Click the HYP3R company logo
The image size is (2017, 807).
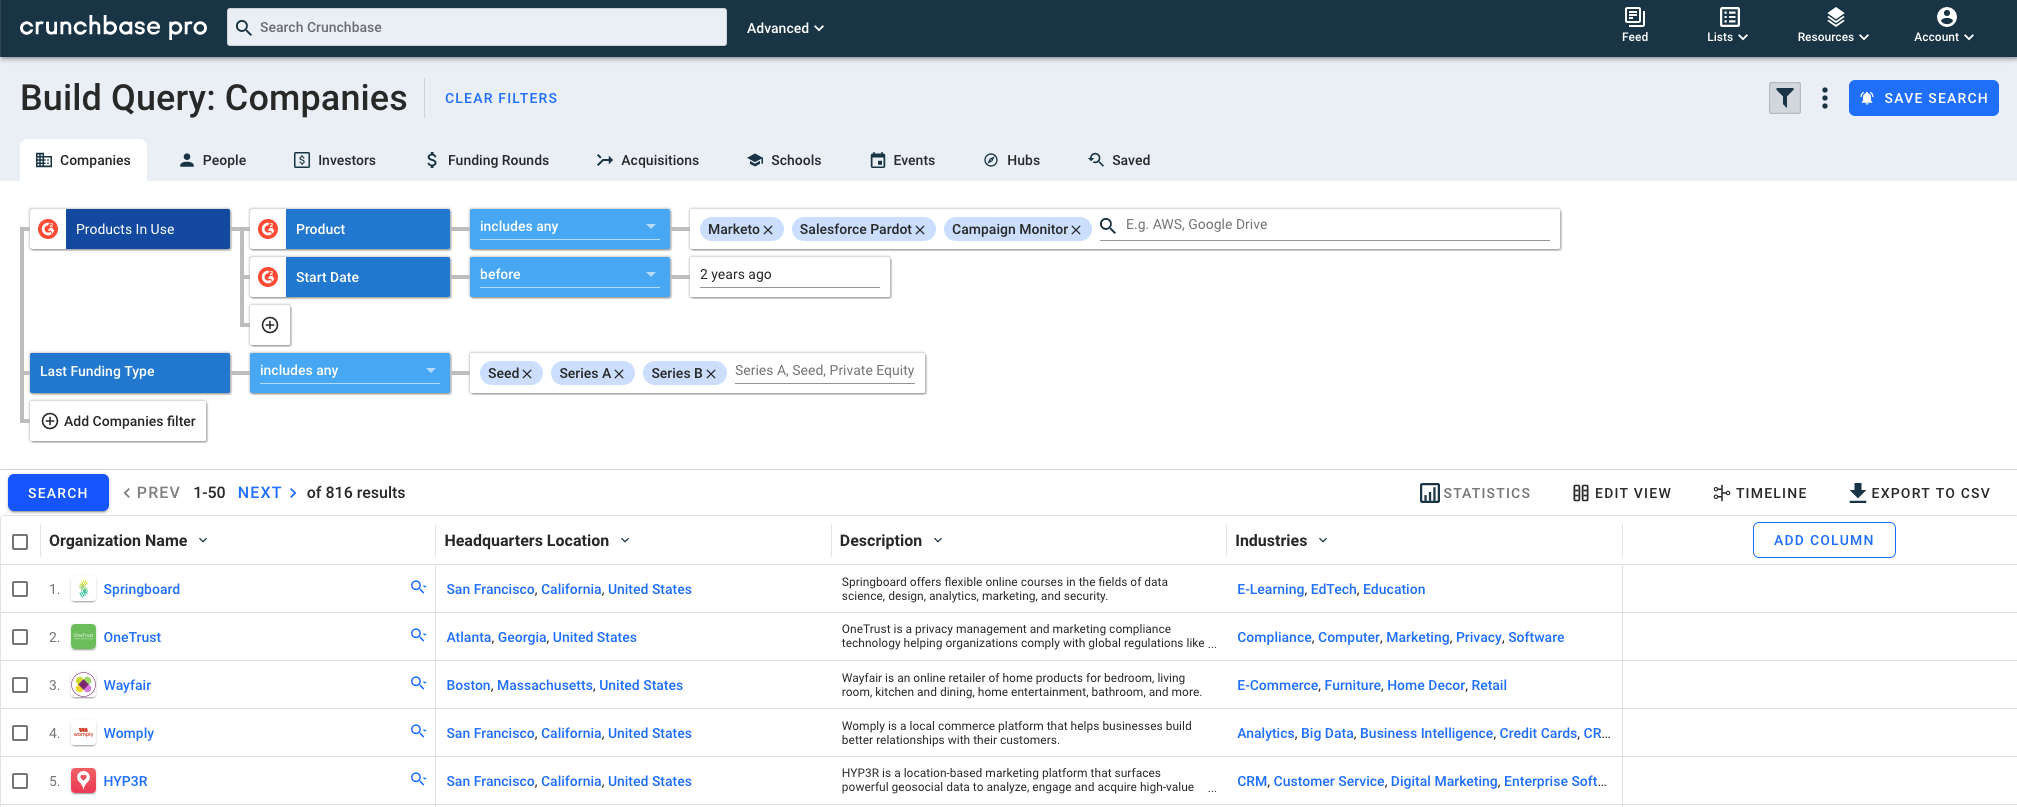tap(84, 781)
